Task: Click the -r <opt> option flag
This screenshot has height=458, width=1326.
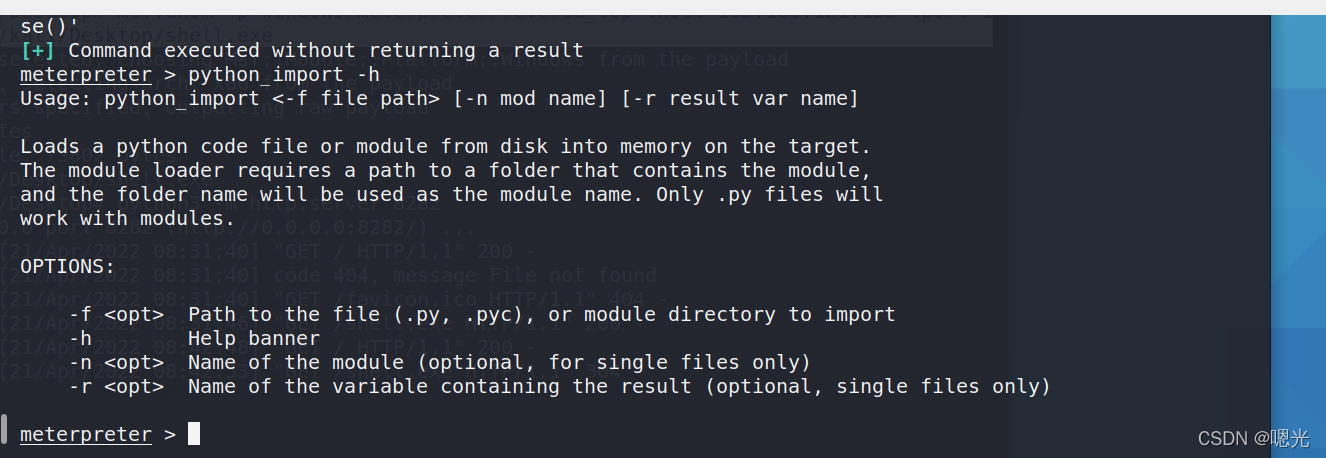Action: coord(116,387)
